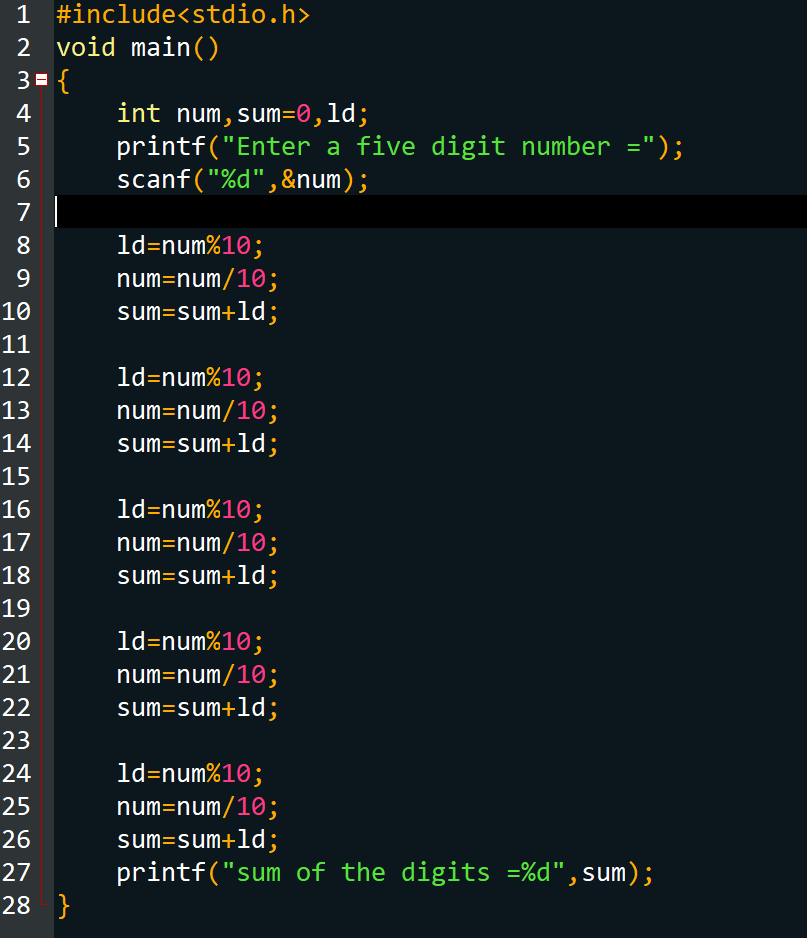Screen dimensions: 807x938
Task: Click the final printf statement on line 27
Action: click(380, 872)
